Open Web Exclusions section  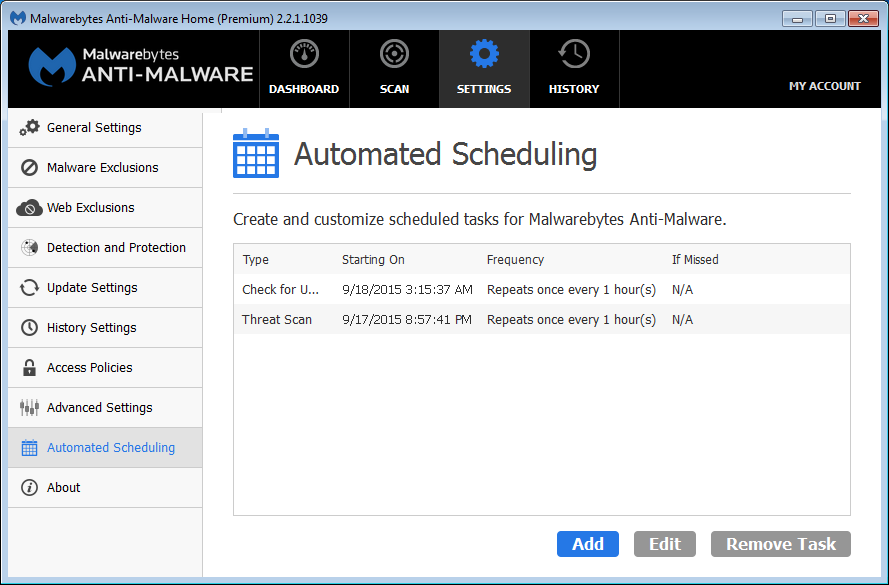105,208
